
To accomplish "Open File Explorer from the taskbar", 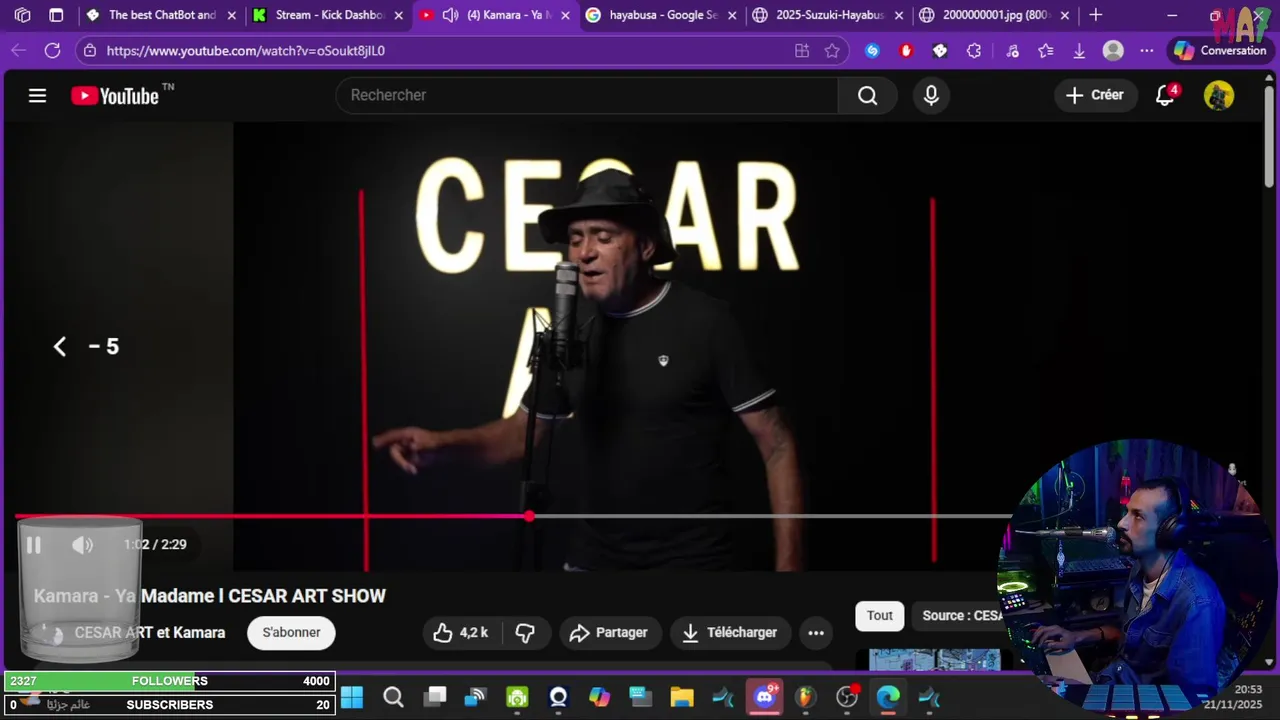I will click(682, 697).
